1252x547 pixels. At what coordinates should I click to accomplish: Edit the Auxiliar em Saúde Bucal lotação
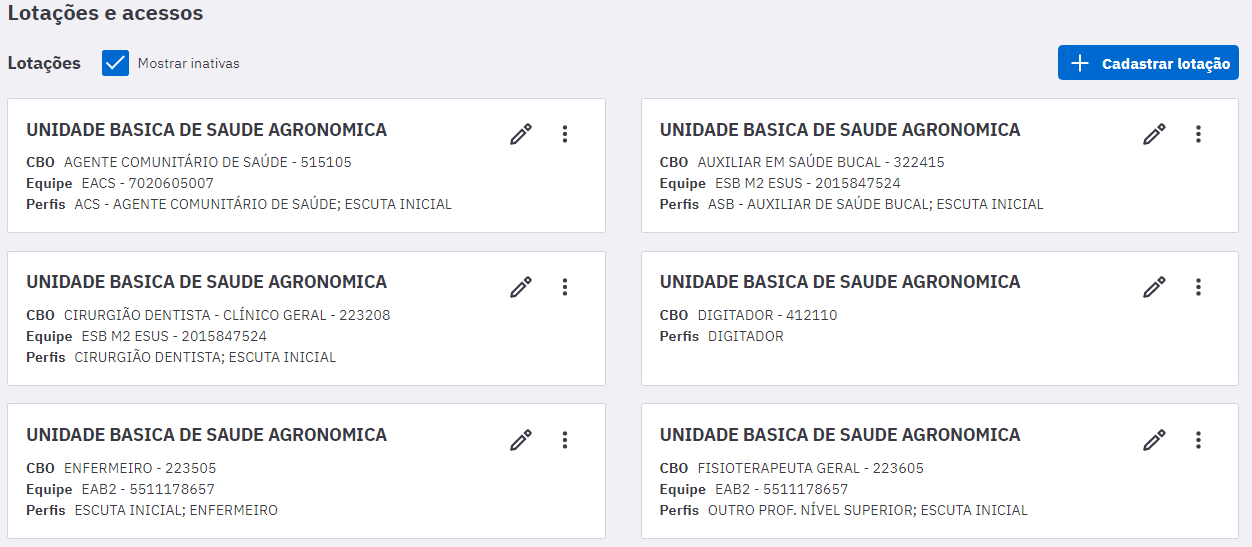coord(1155,134)
